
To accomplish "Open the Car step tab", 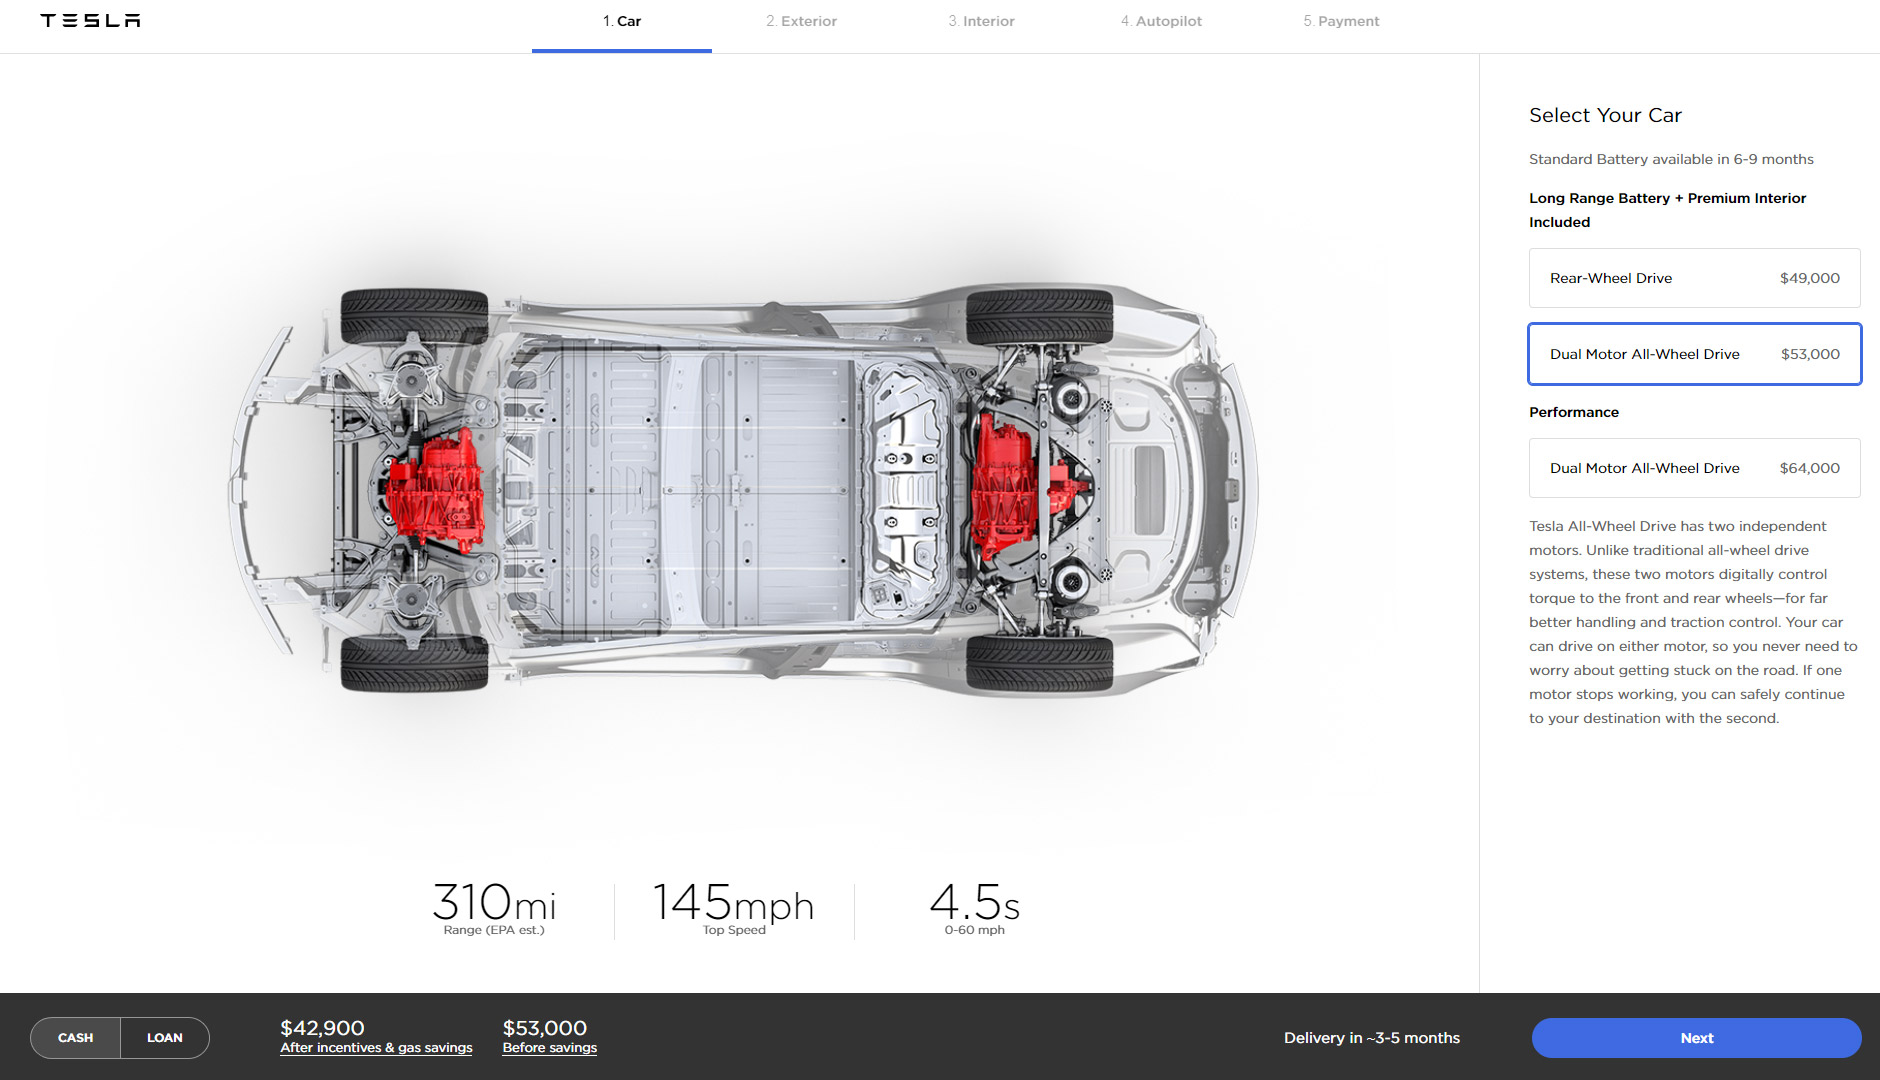I will [x=621, y=21].
